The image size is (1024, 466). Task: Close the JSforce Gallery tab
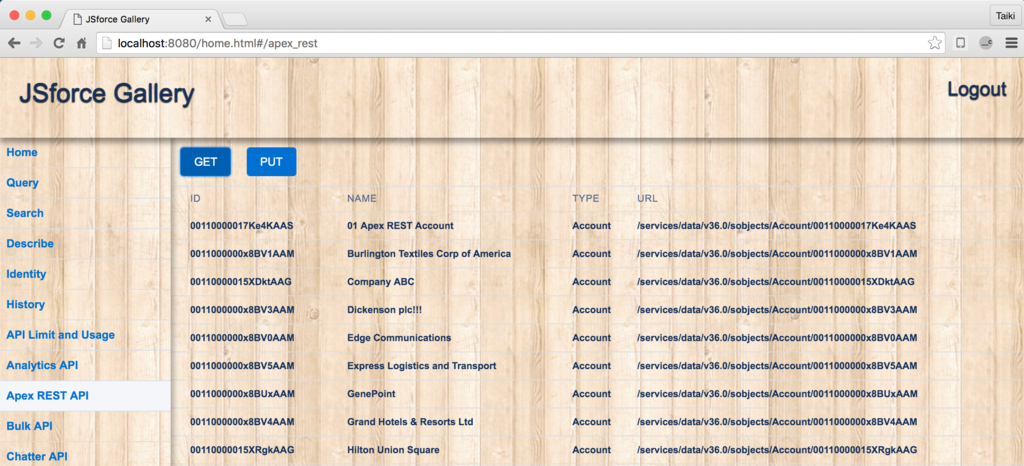pos(208,19)
